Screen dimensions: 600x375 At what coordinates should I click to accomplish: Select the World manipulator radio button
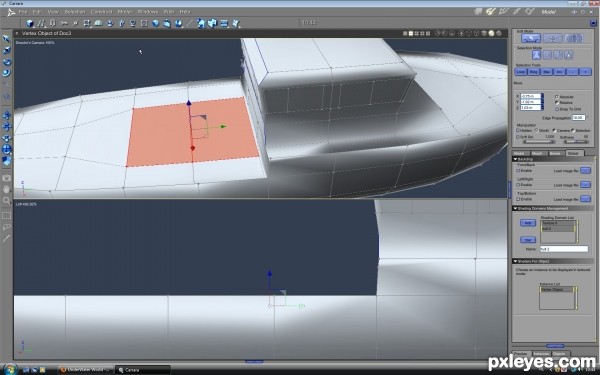point(536,130)
